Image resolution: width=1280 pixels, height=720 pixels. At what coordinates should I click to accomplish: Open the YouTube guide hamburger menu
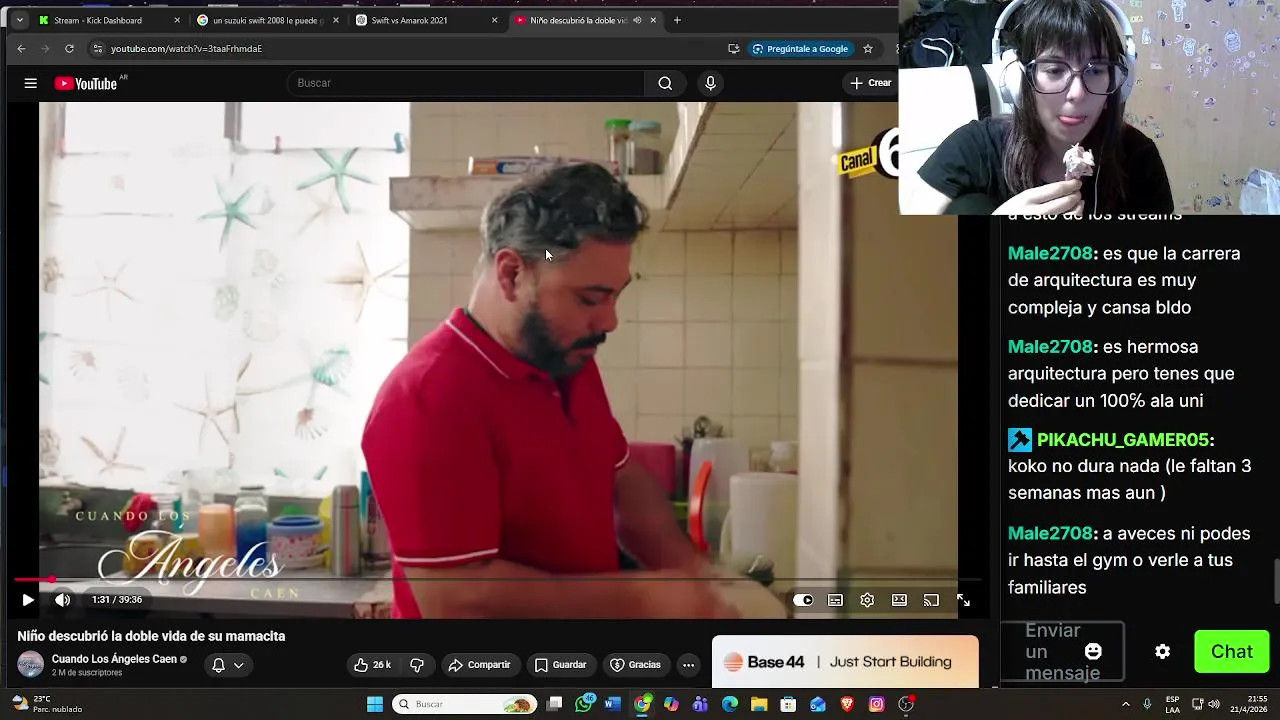30,83
